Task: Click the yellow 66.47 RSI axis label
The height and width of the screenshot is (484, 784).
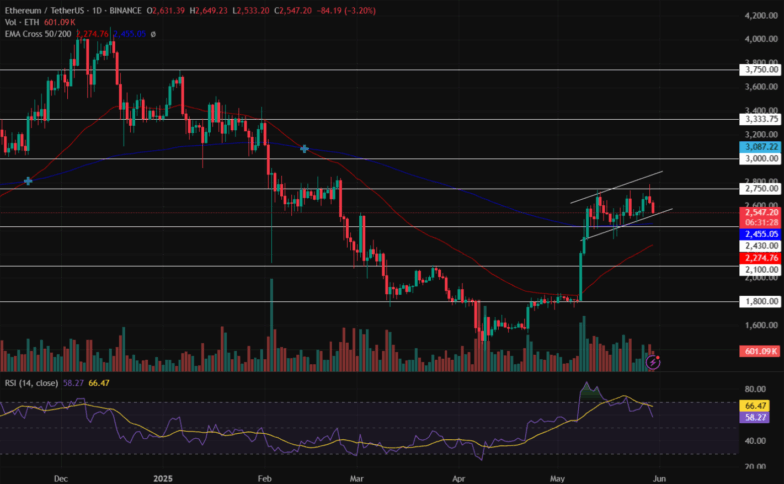Action: coord(754,406)
